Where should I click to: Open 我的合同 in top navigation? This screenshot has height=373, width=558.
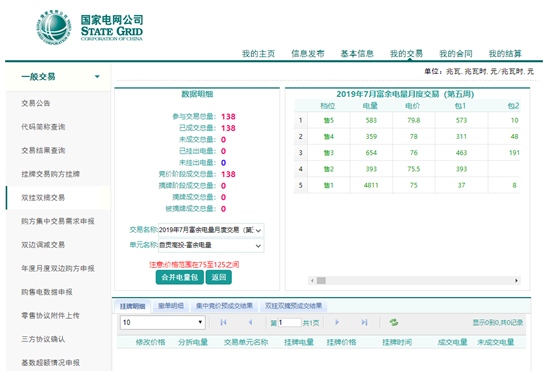pyautogui.click(x=456, y=54)
